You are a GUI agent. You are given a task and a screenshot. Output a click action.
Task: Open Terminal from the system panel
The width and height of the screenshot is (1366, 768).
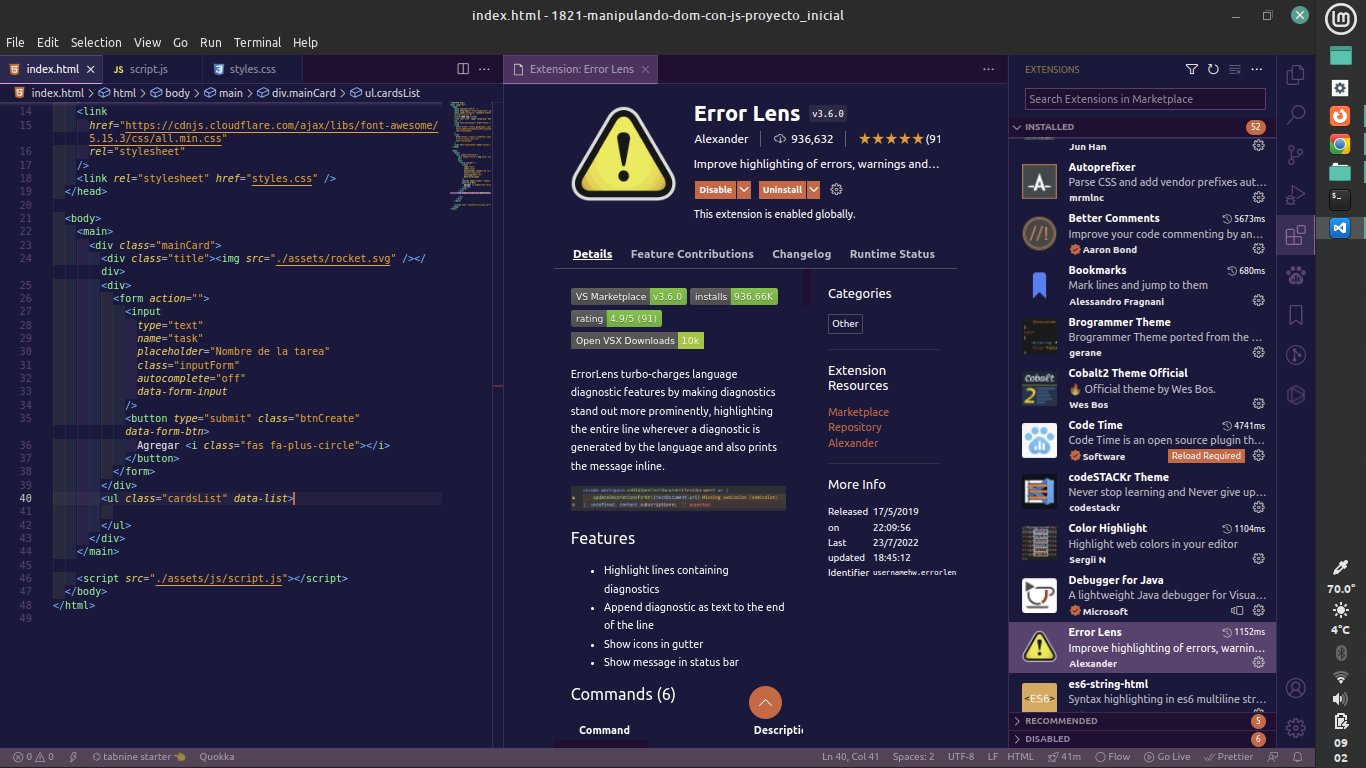1340,200
